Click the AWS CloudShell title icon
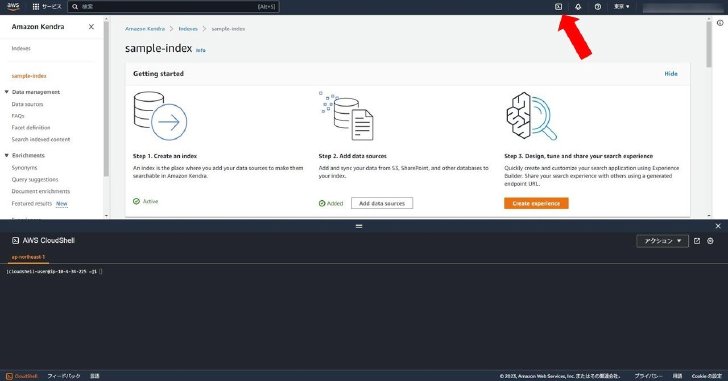 (x=15, y=240)
